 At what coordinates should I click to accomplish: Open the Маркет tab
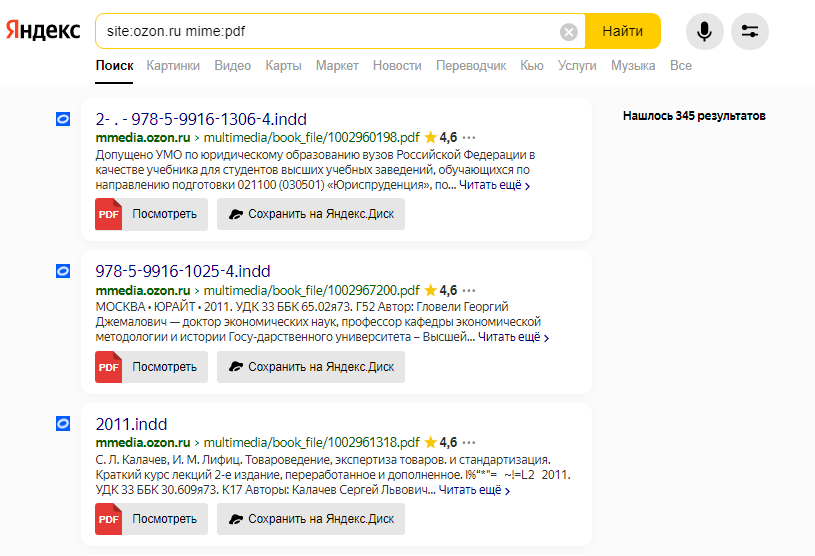coord(337,65)
